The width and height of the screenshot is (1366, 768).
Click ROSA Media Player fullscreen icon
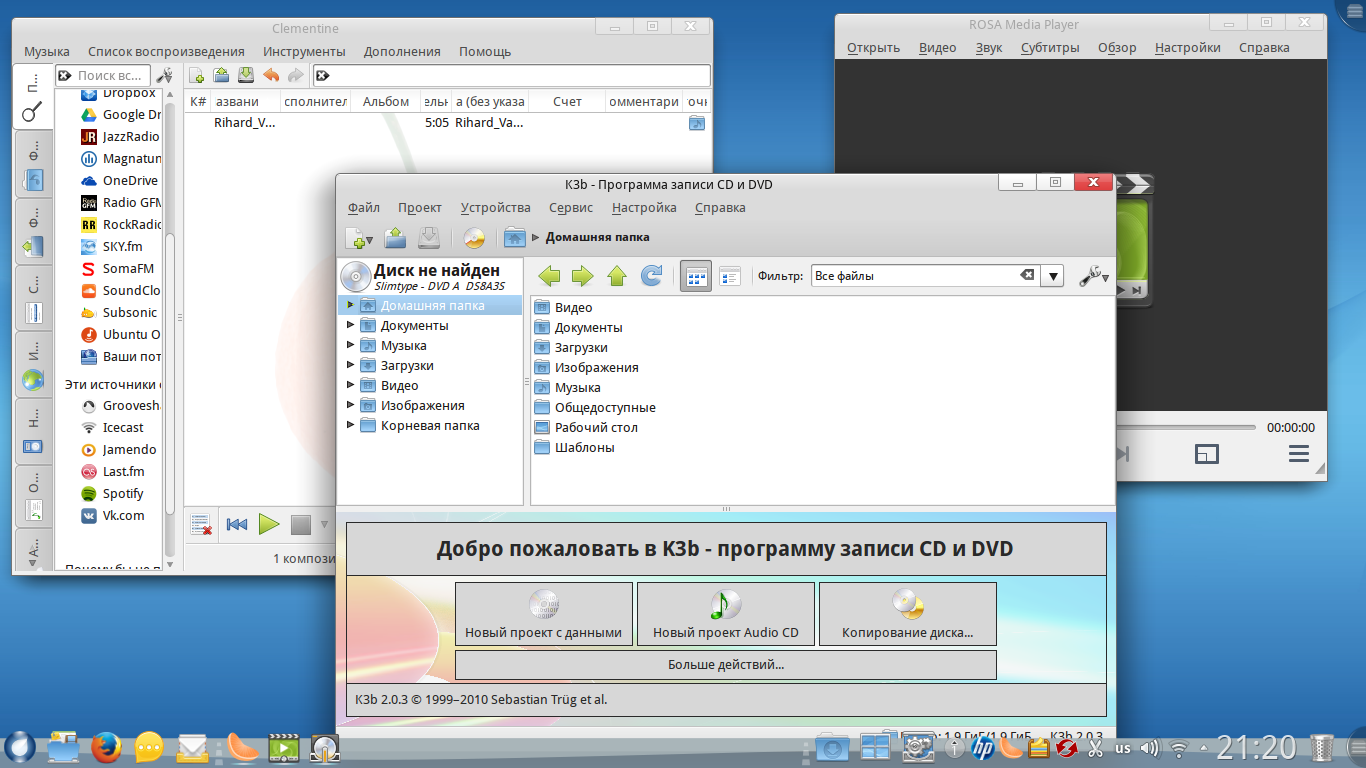(1207, 454)
